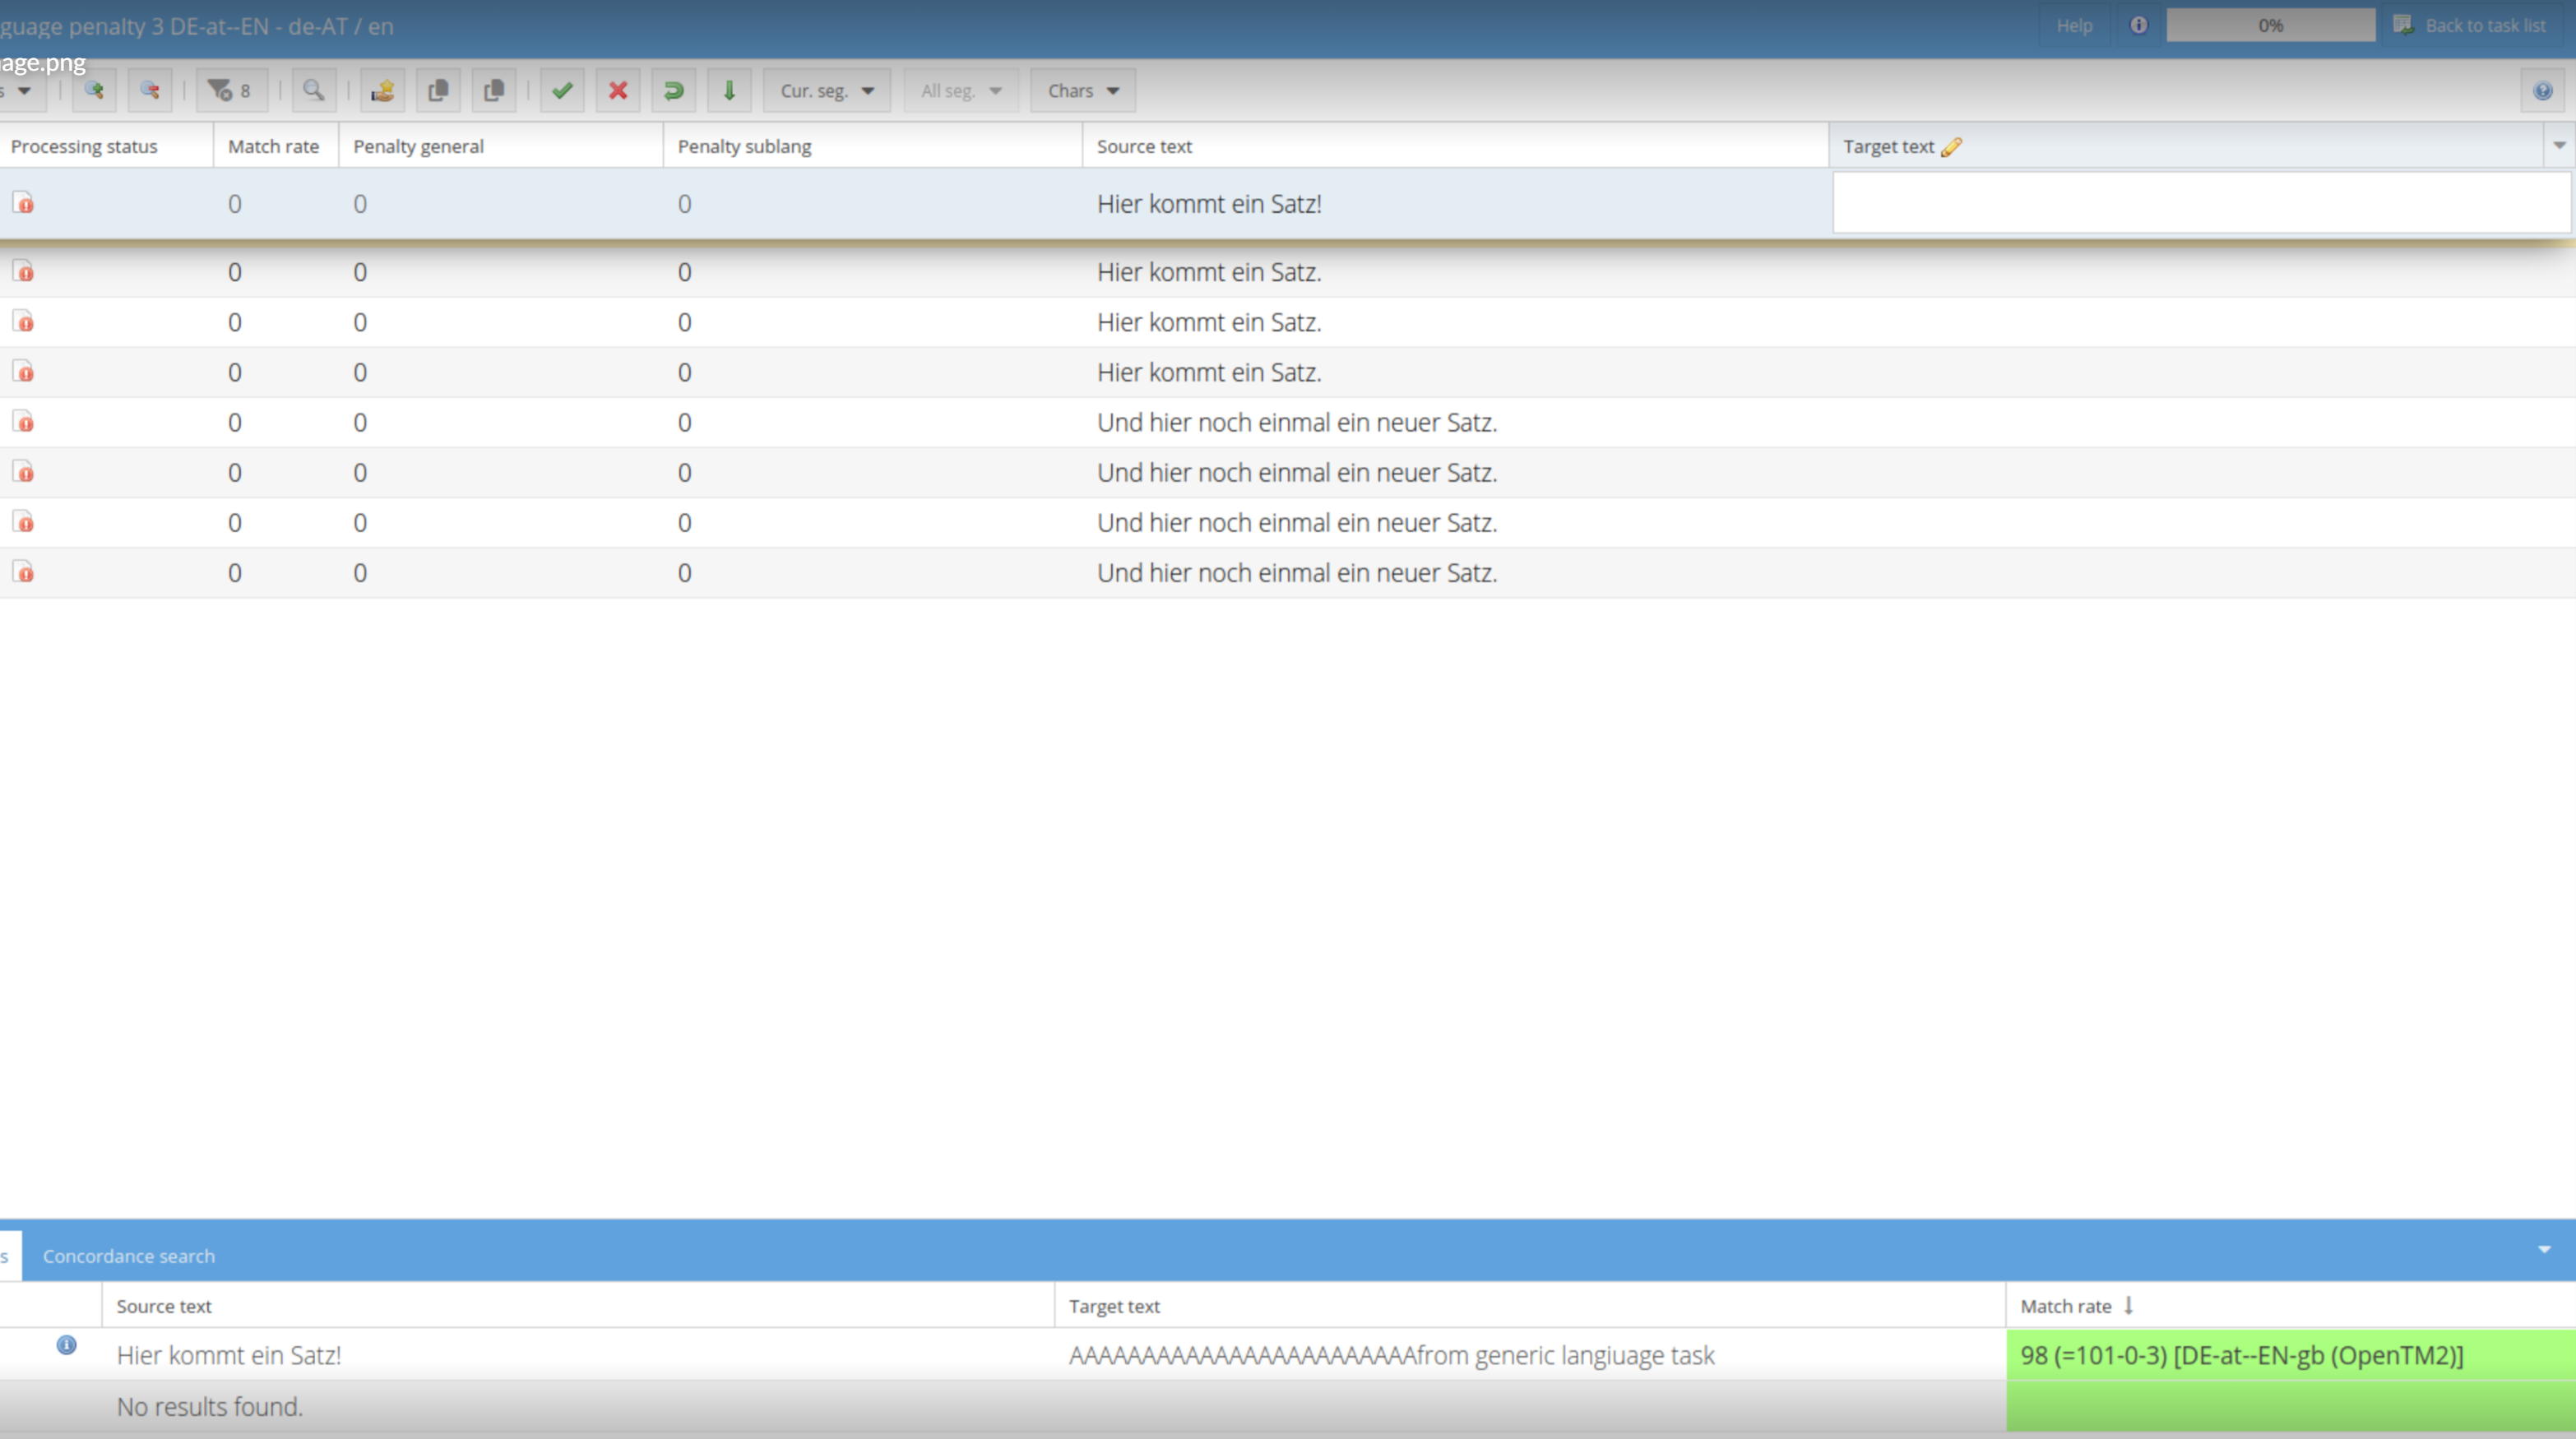Image resolution: width=2576 pixels, height=1439 pixels.
Task: Click the empty target text field
Action: tap(2200, 203)
